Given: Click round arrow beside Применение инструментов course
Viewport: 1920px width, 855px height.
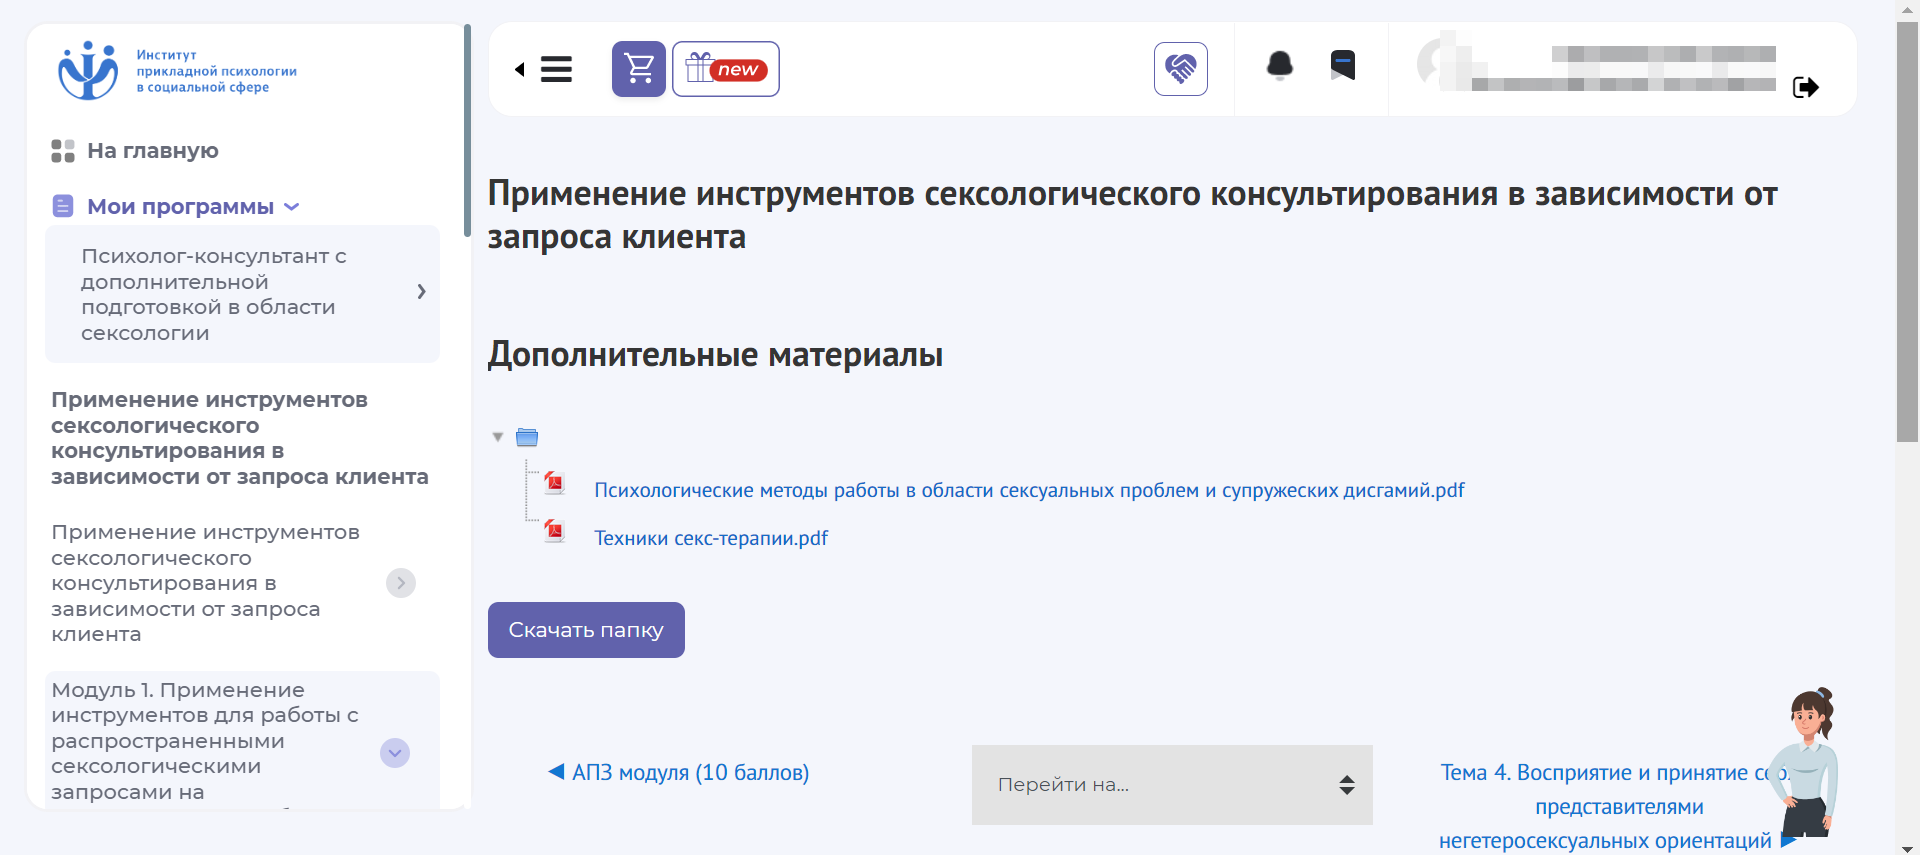Looking at the screenshot, I should click(401, 583).
